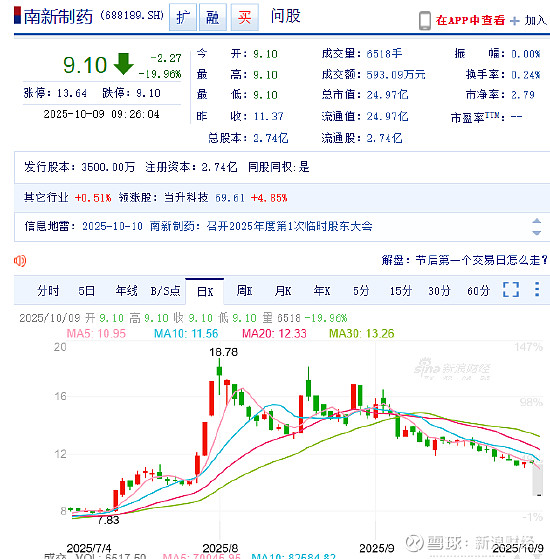
Task: Click the plus icon to add stock
Action: (x=515, y=21)
